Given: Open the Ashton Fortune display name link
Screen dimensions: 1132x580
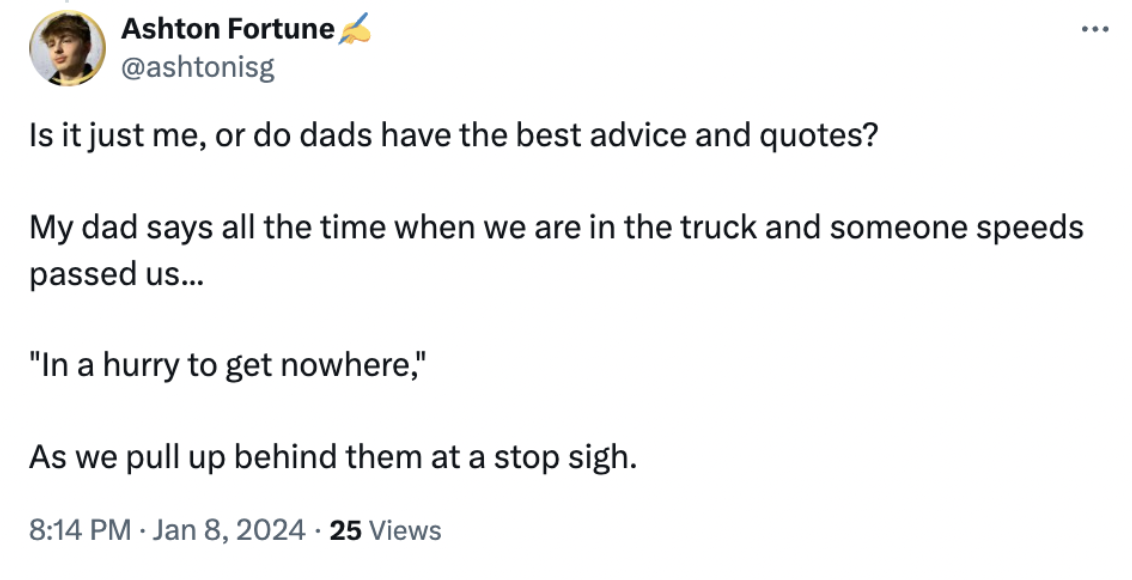Looking at the screenshot, I should [x=227, y=29].
